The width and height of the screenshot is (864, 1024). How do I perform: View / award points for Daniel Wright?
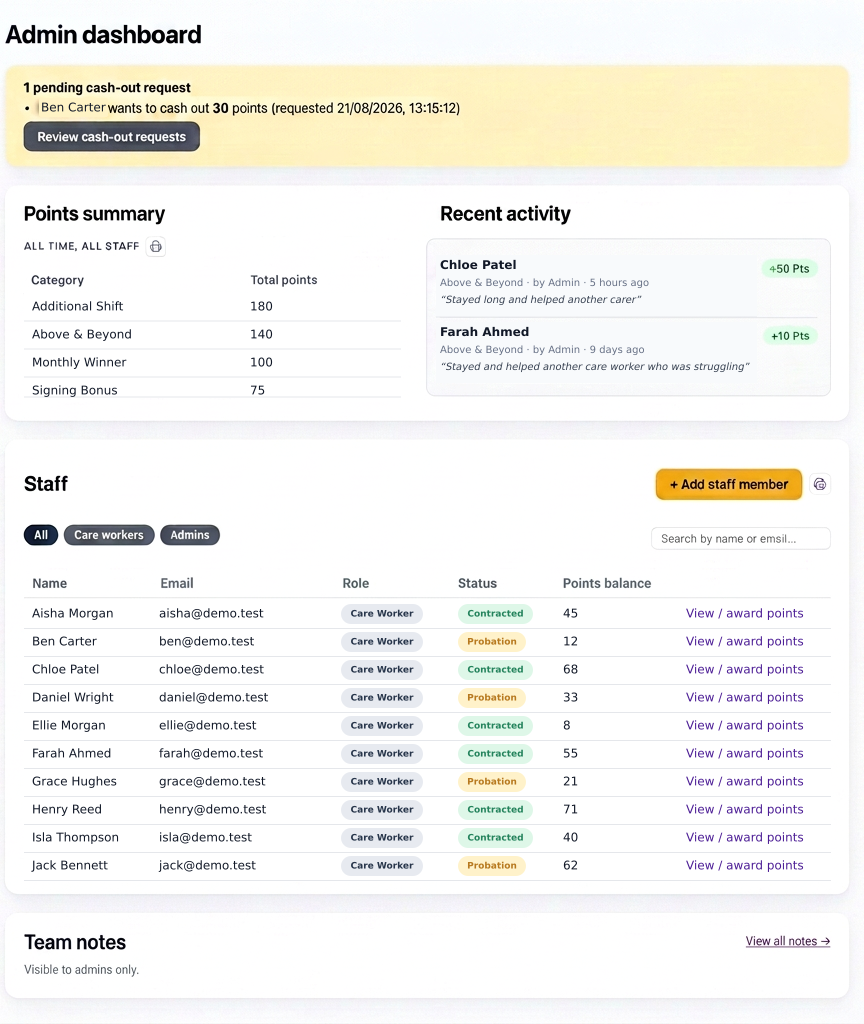click(744, 697)
